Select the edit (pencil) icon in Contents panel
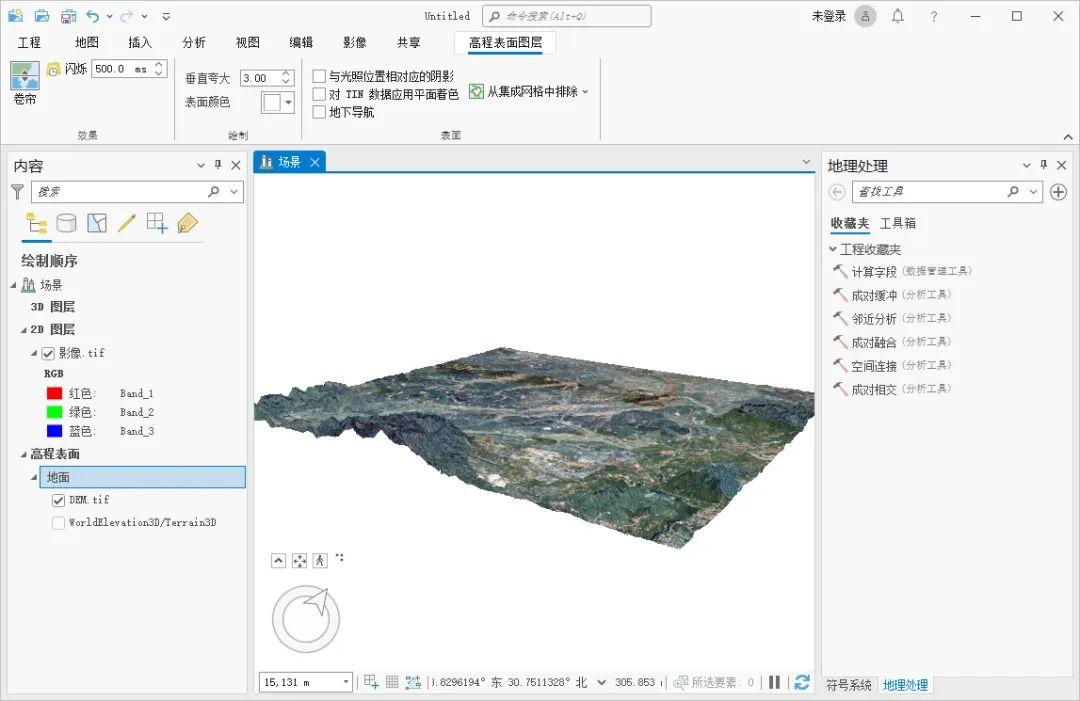 coord(126,223)
